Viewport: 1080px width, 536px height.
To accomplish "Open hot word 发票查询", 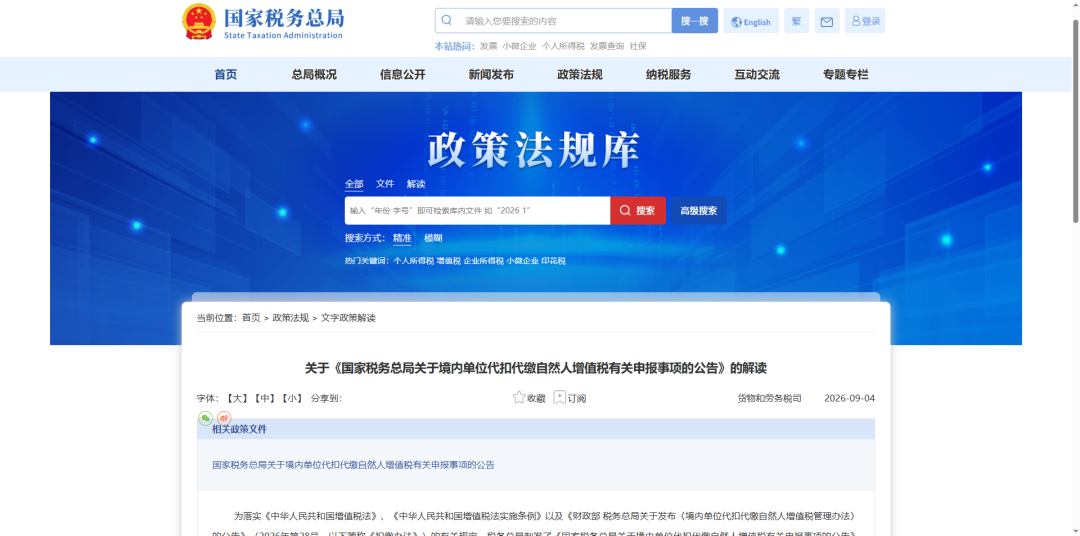I will coord(607,46).
